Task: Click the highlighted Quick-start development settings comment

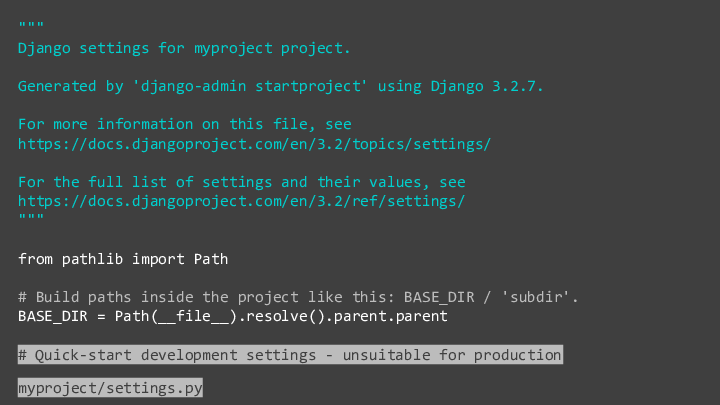Action: pos(290,355)
